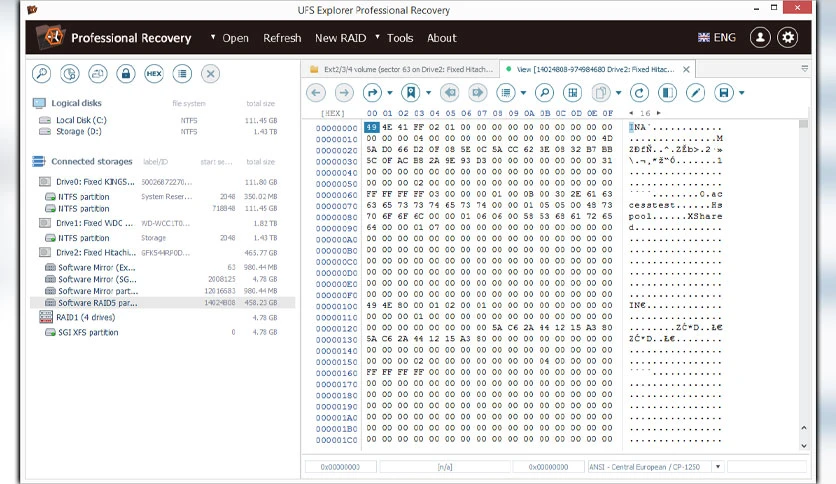
Task: Open dropdown arrow next to list view icon
Action: (523, 93)
